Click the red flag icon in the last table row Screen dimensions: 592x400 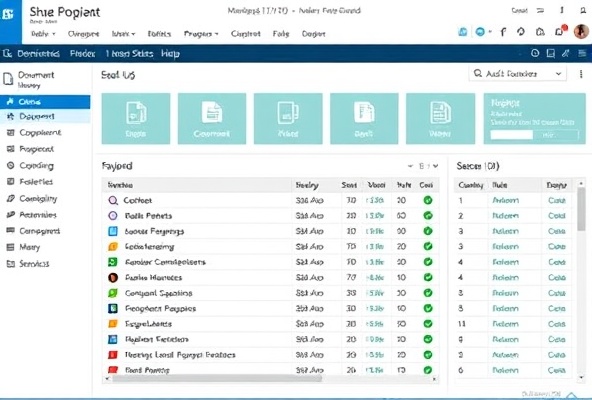113,370
